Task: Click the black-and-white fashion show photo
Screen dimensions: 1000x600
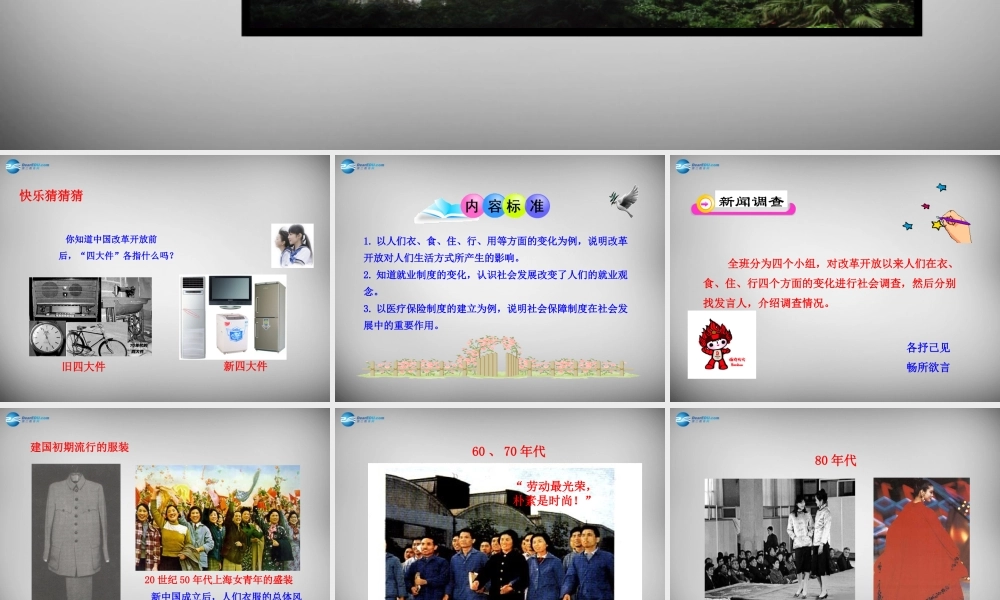Action: (x=779, y=539)
